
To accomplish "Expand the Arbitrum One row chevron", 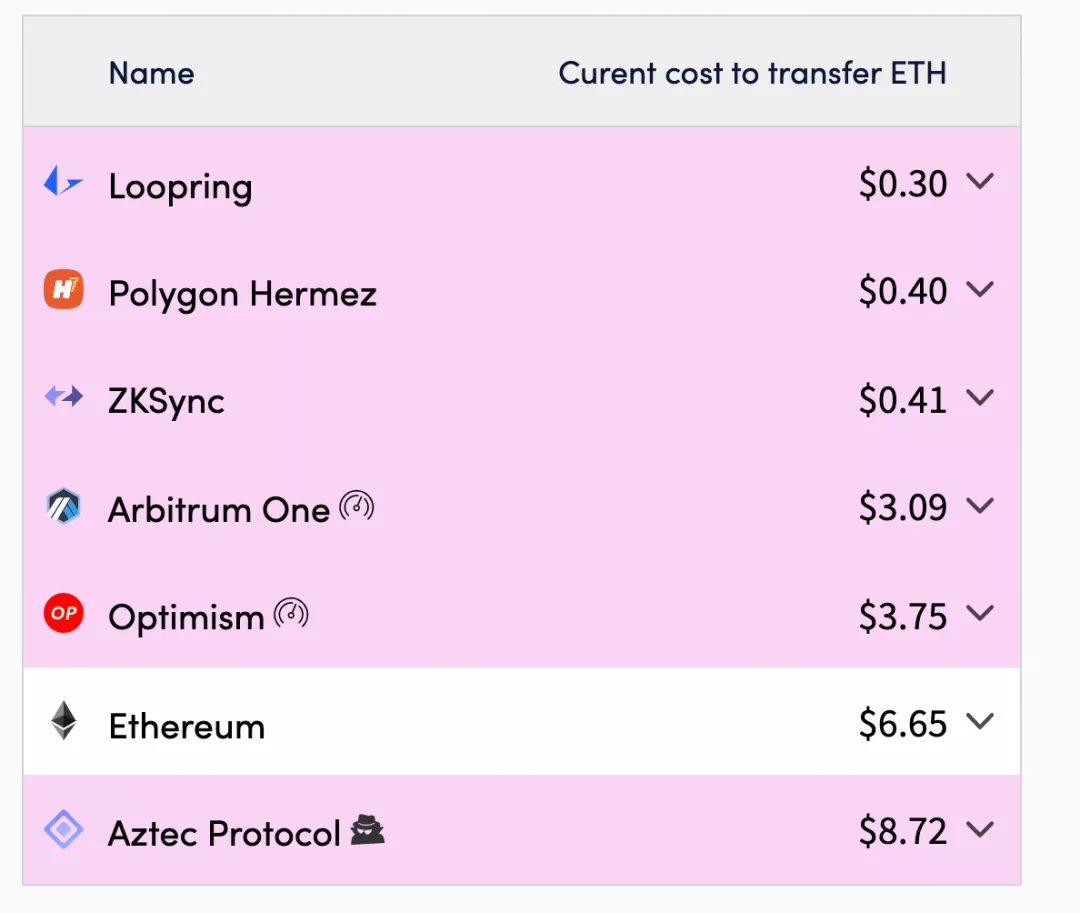I will (979, 505).
